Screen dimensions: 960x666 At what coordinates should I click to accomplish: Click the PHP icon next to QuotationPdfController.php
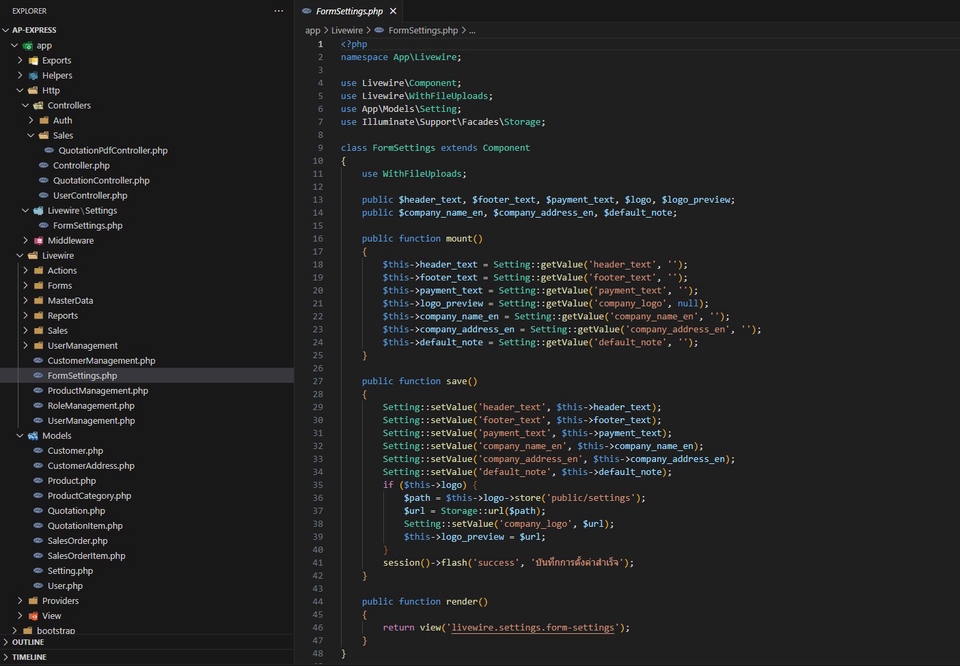[x=48, y=150]
